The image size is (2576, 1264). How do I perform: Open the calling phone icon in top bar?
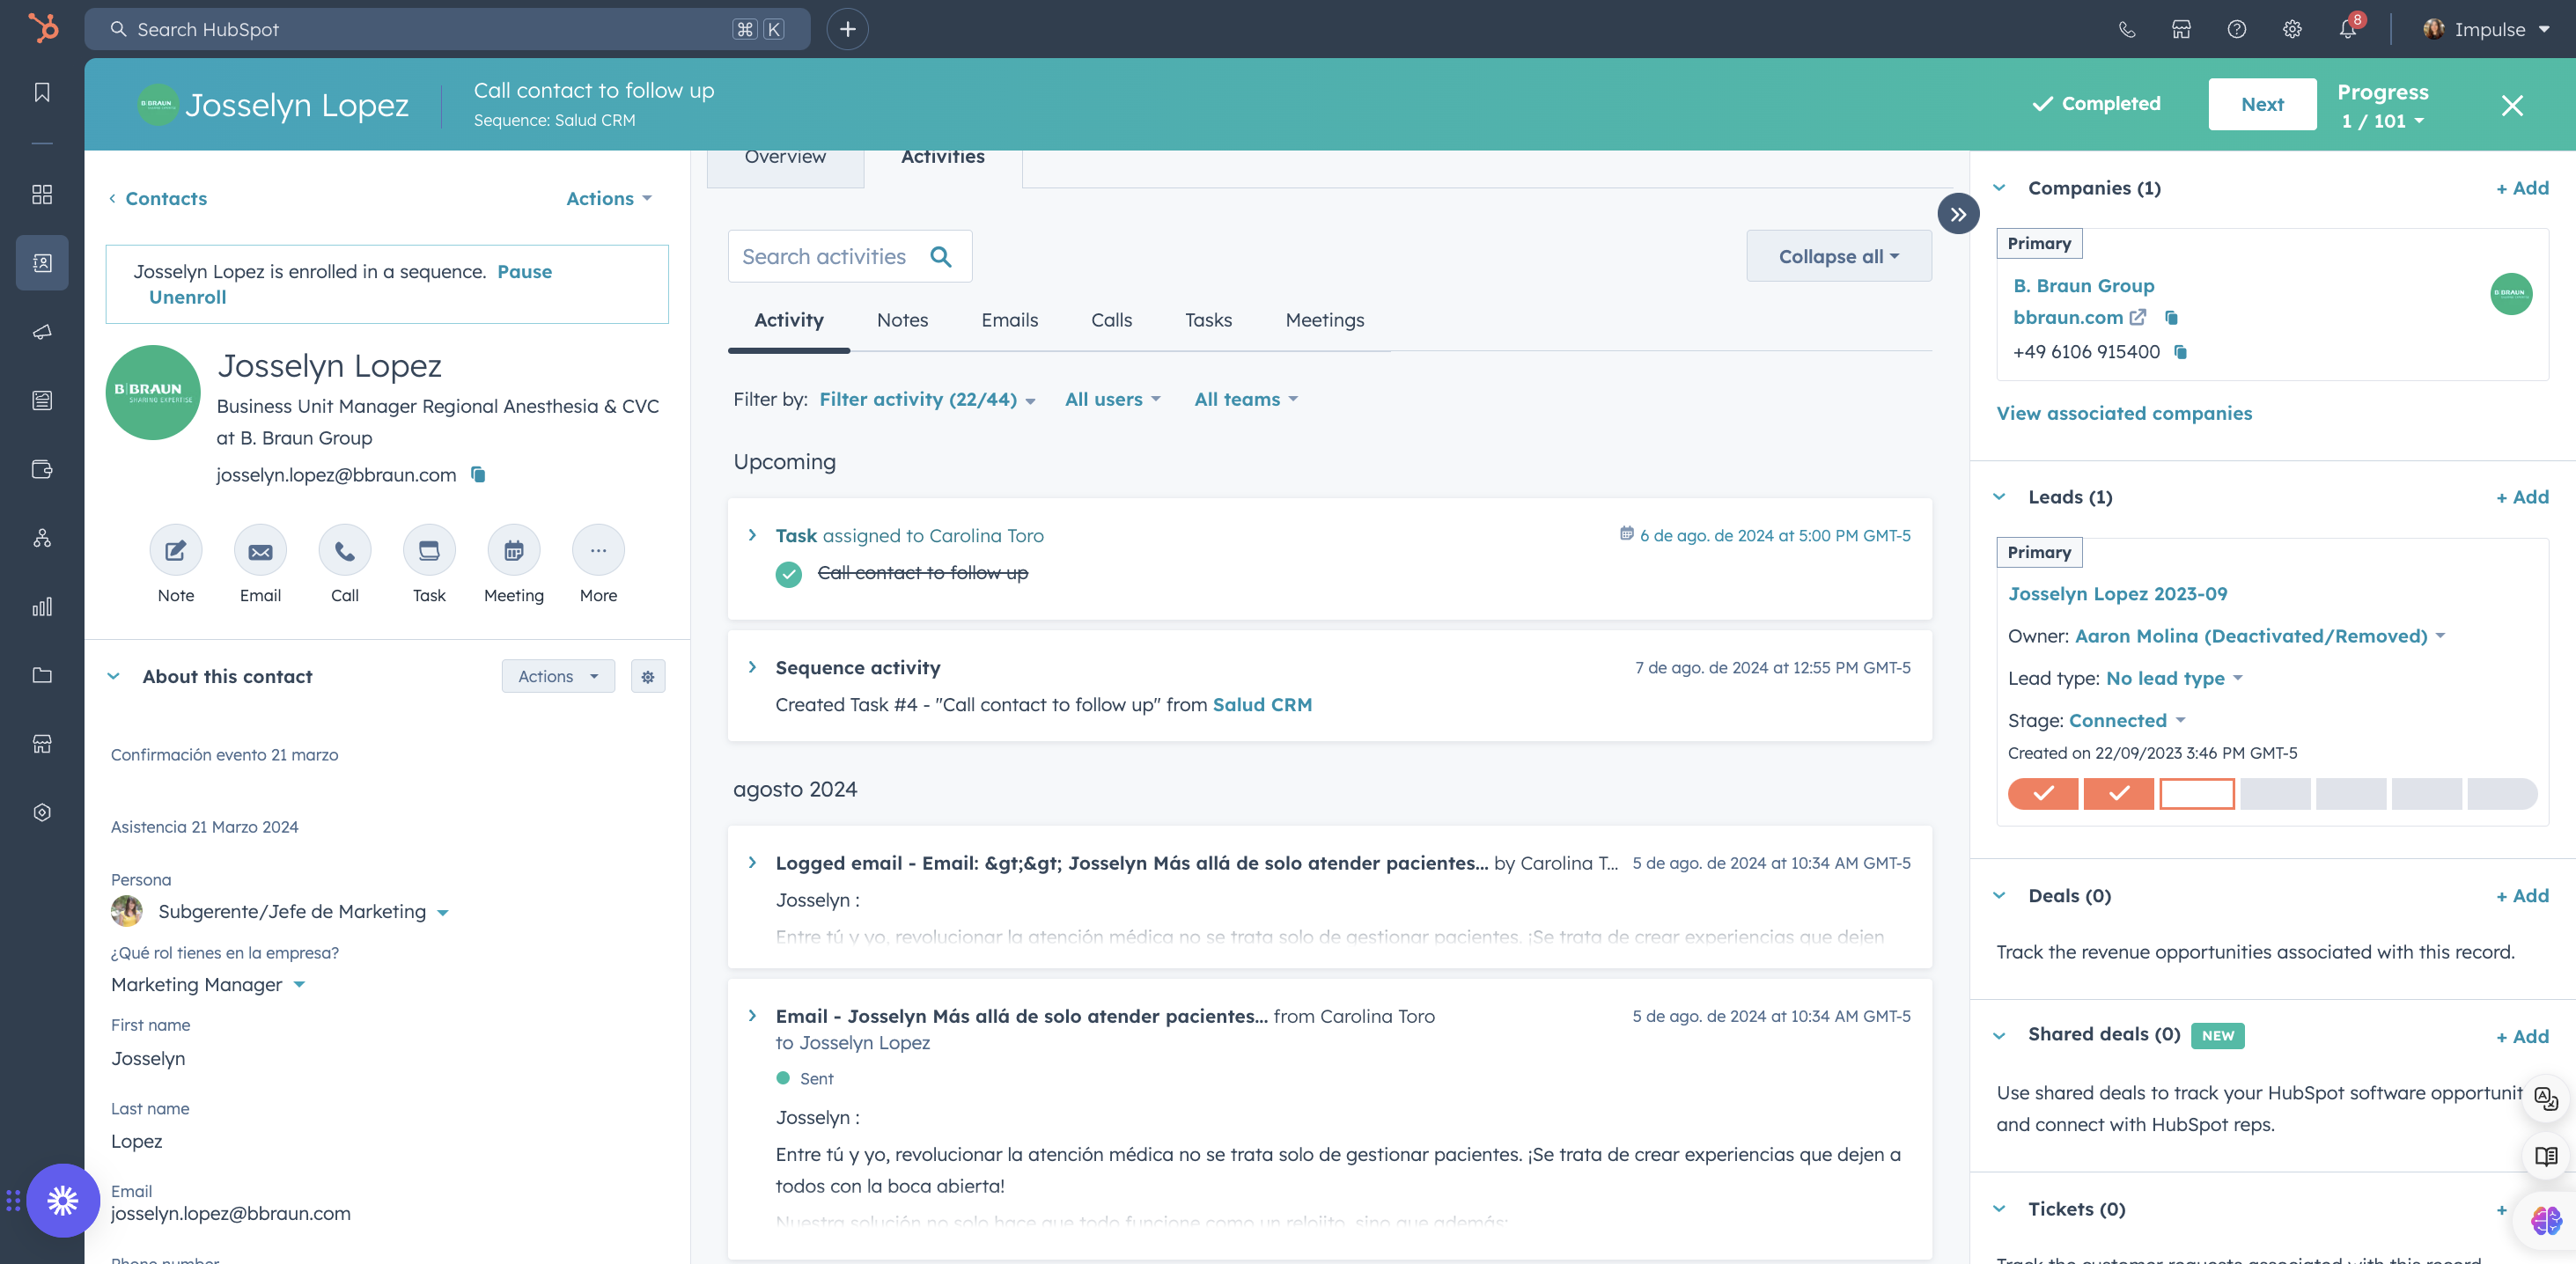[2127, 29]
